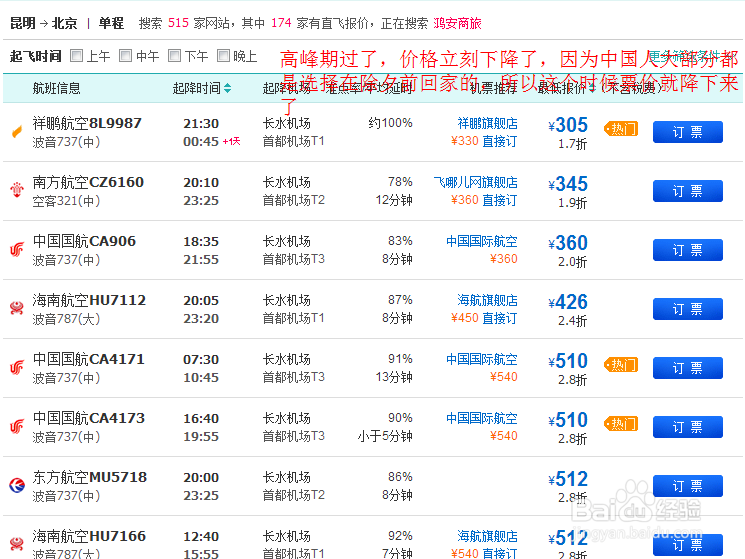This screenshot has height=559, width=745.
Task: Click the 鸿安商旅 site being searched
Action: [458, 23]
